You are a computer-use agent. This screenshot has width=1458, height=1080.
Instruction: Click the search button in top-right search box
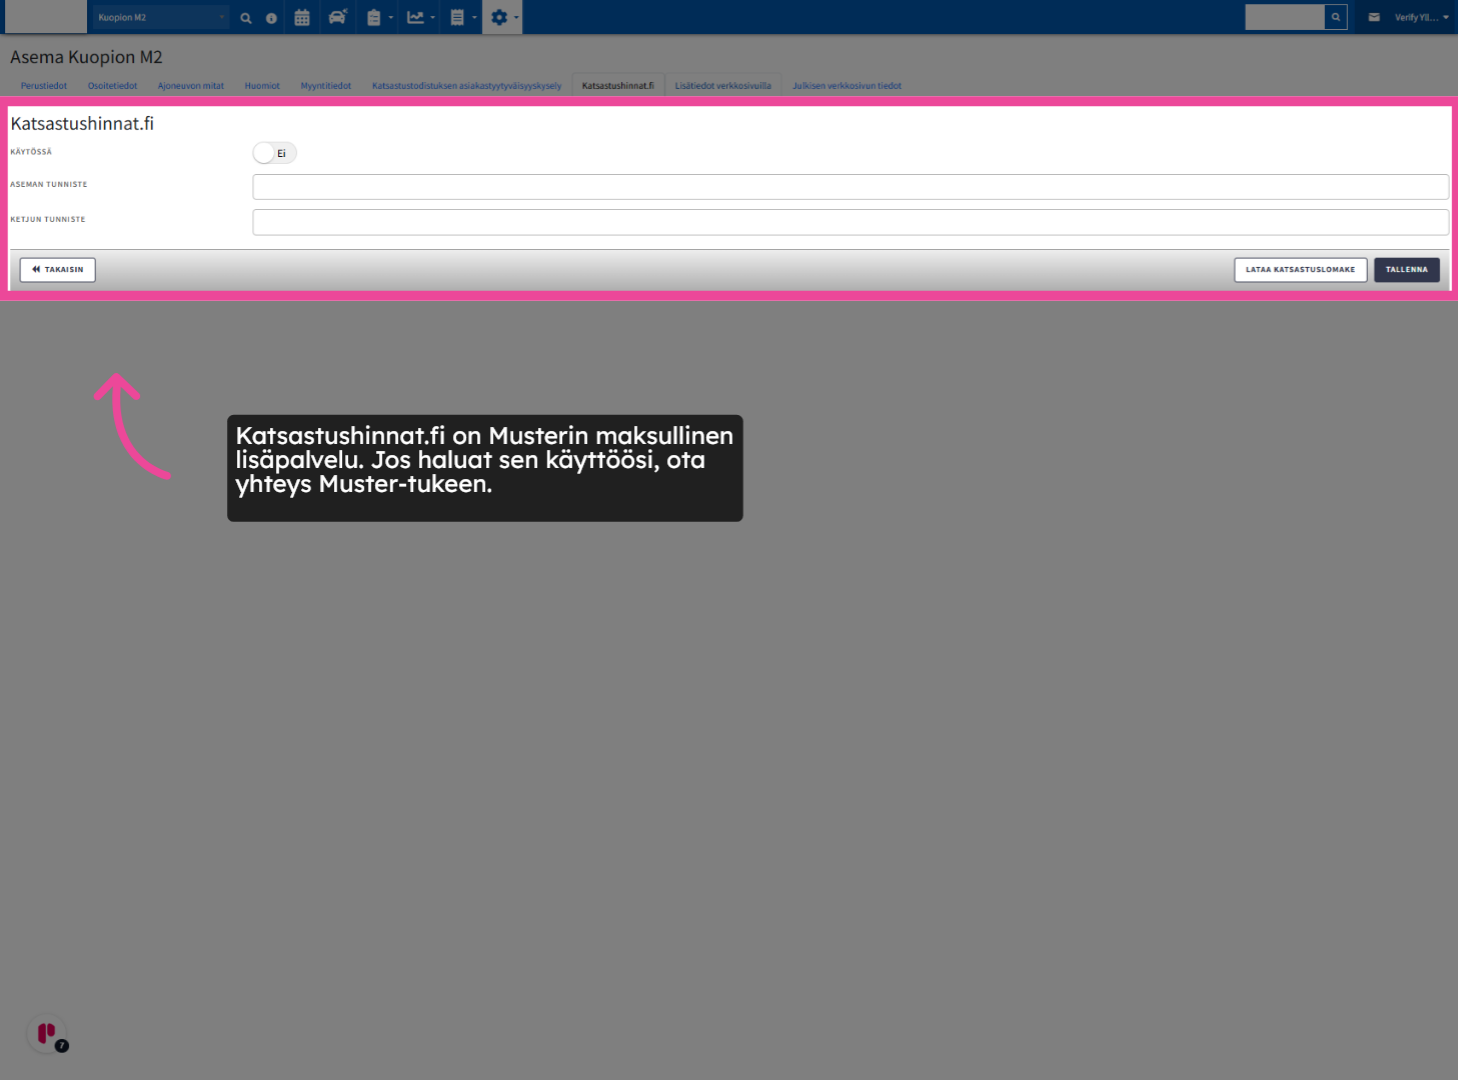pos(1336,17)
